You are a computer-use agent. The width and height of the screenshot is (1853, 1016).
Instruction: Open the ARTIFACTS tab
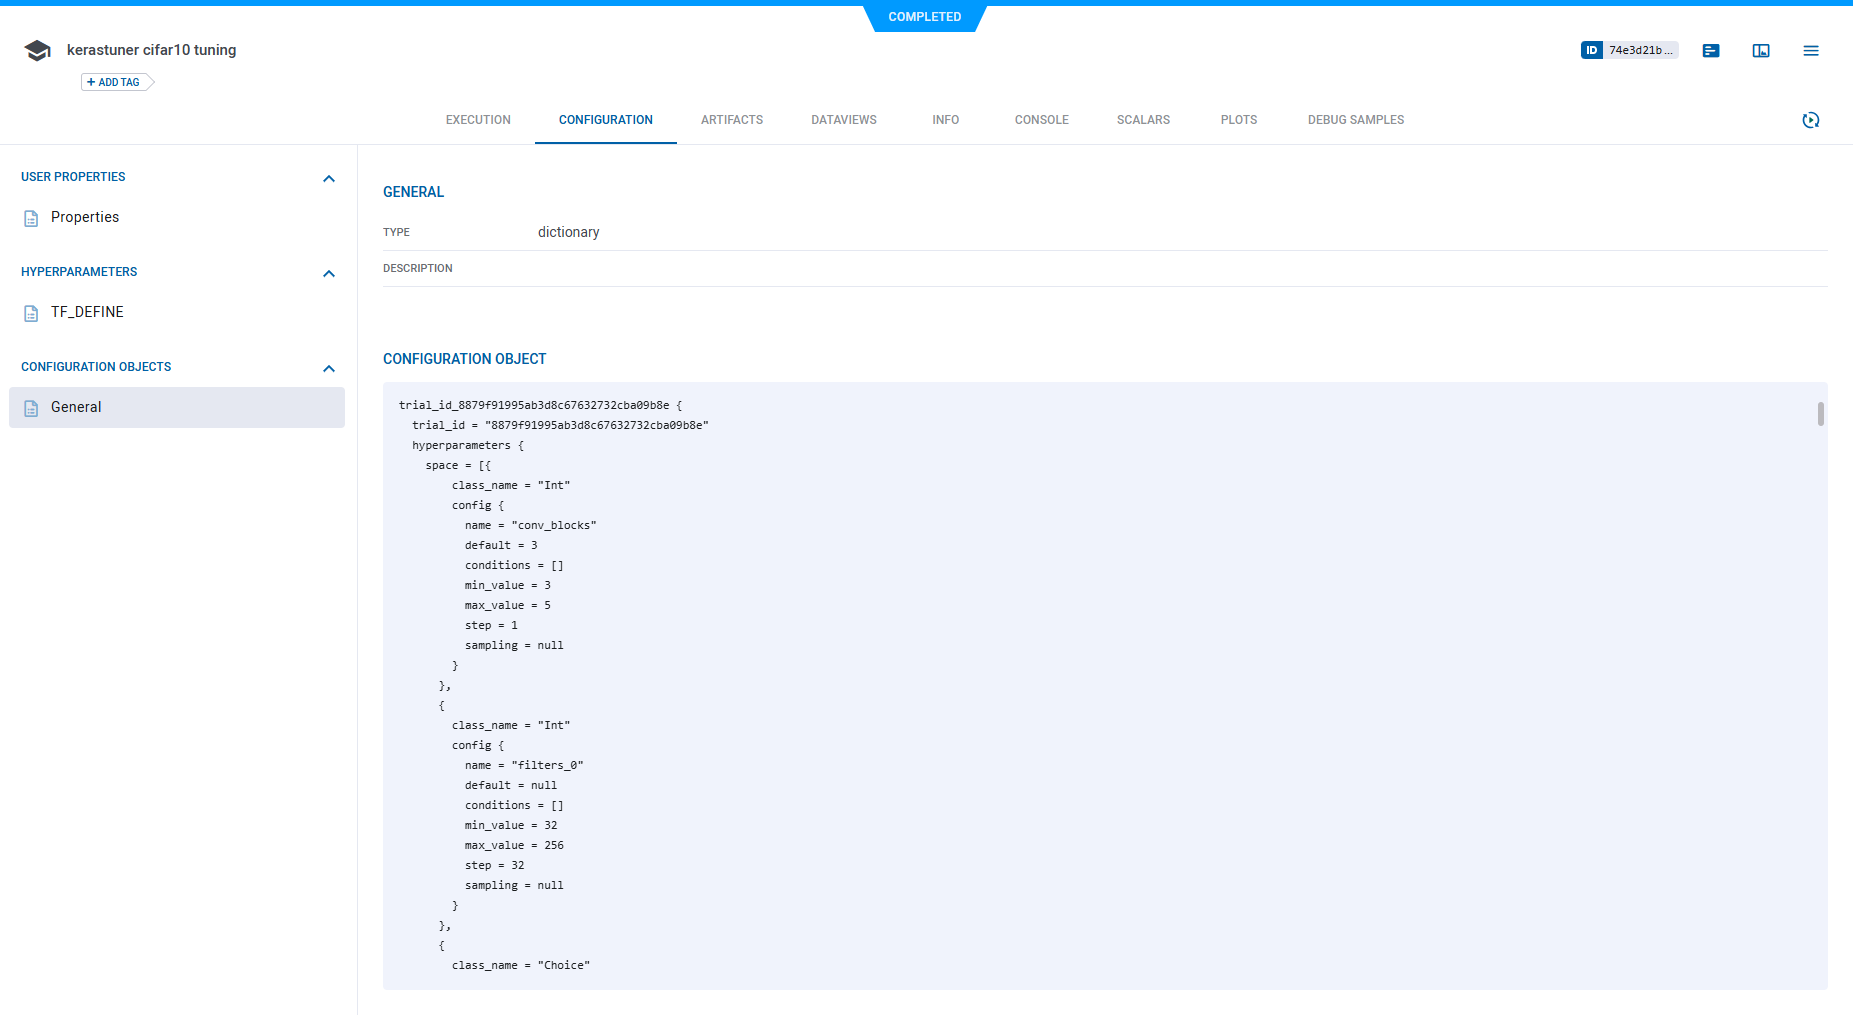[x=732, y=119]
